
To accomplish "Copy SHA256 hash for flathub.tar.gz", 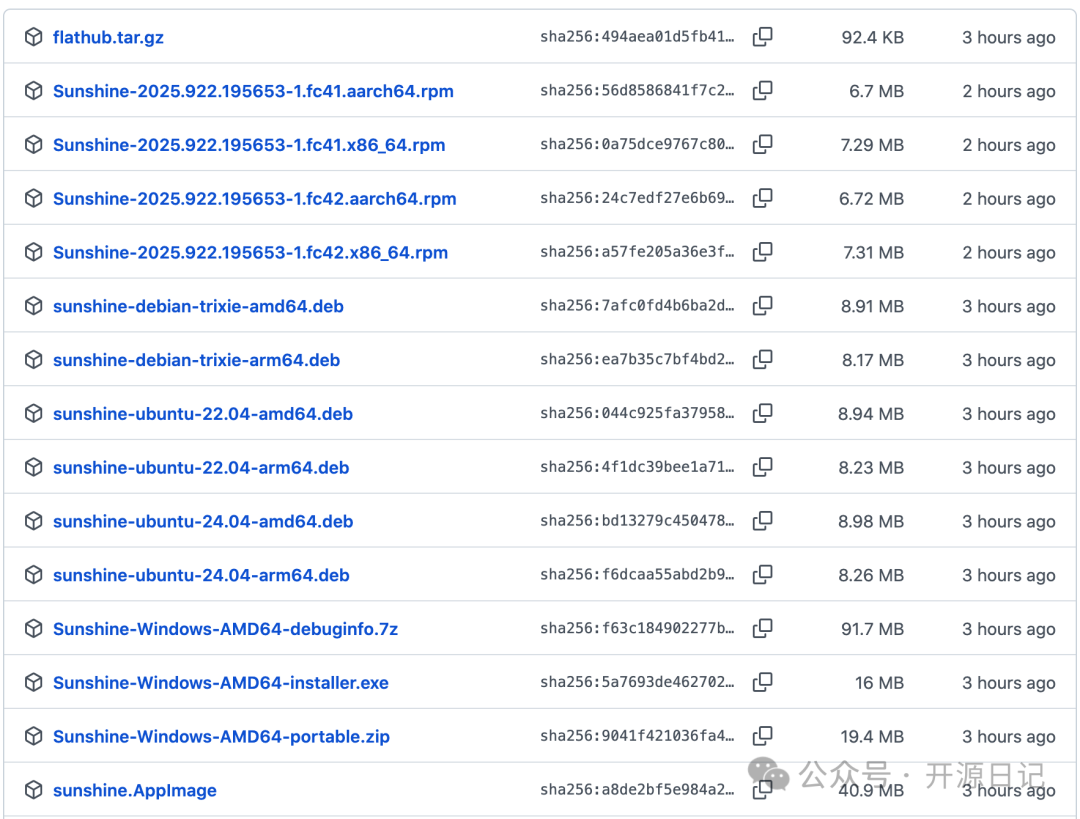I will (x=762, y=37).
